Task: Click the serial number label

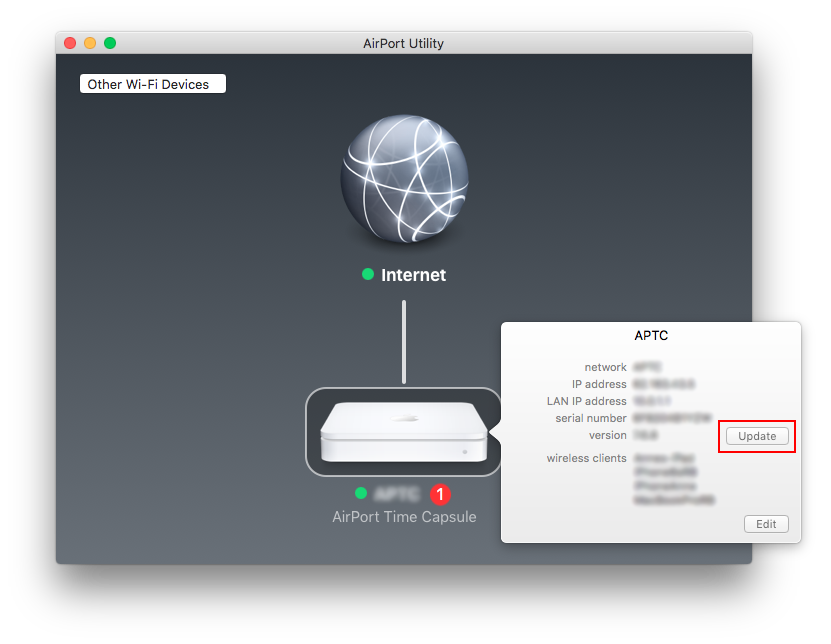Action: point(591,418)
